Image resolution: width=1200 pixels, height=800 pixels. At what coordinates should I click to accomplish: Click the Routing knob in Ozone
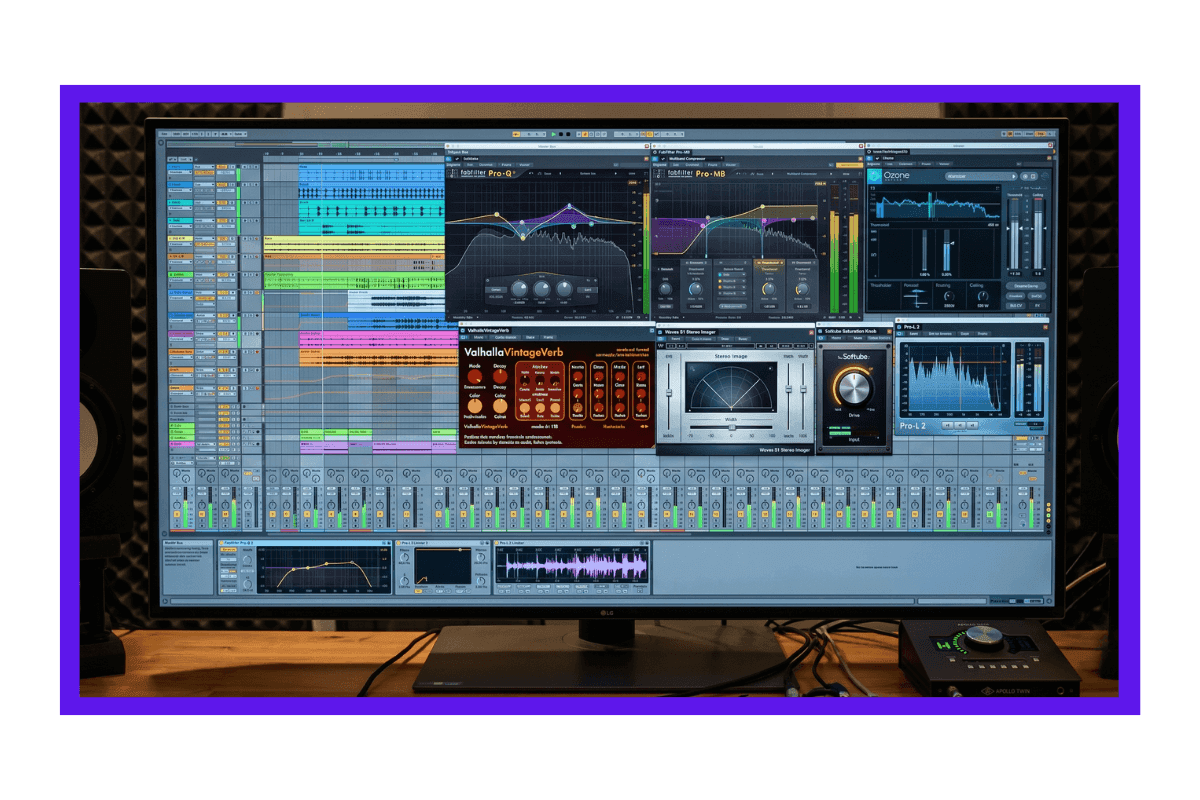948,296
